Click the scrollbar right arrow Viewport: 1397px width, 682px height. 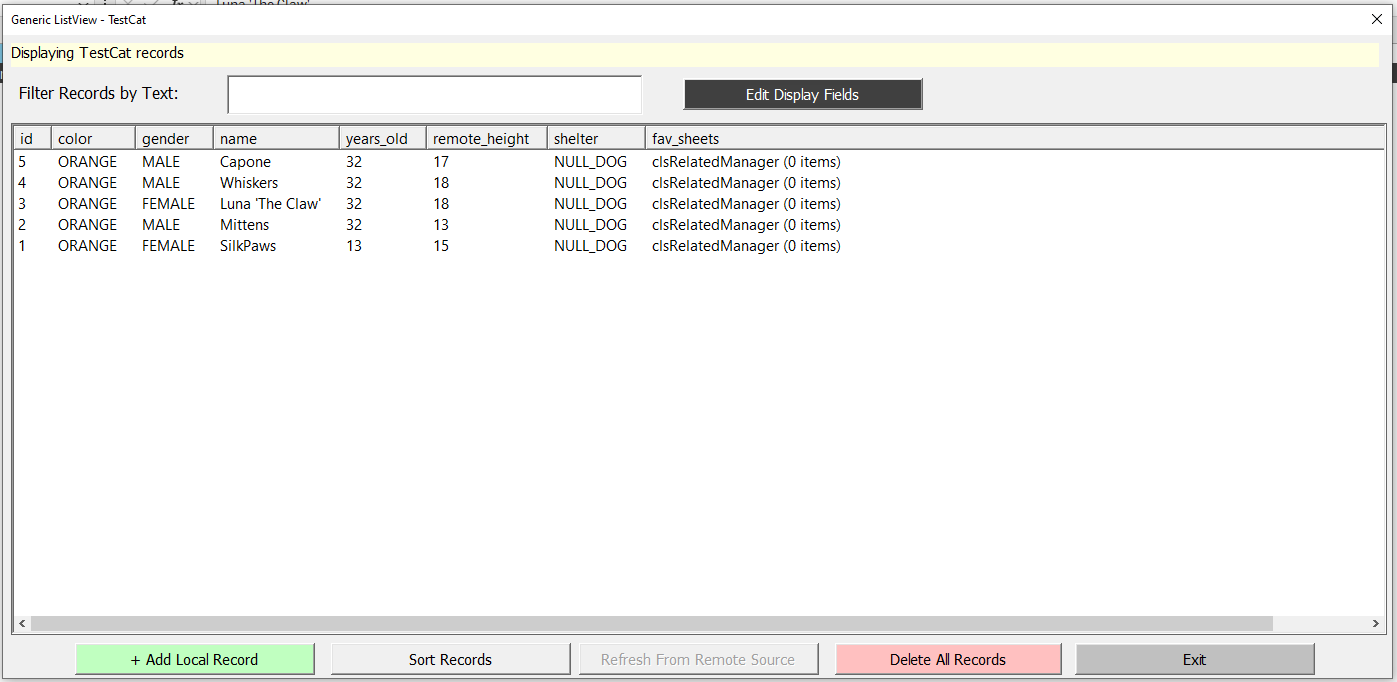pyautogui.click(x=1376, y=623)
